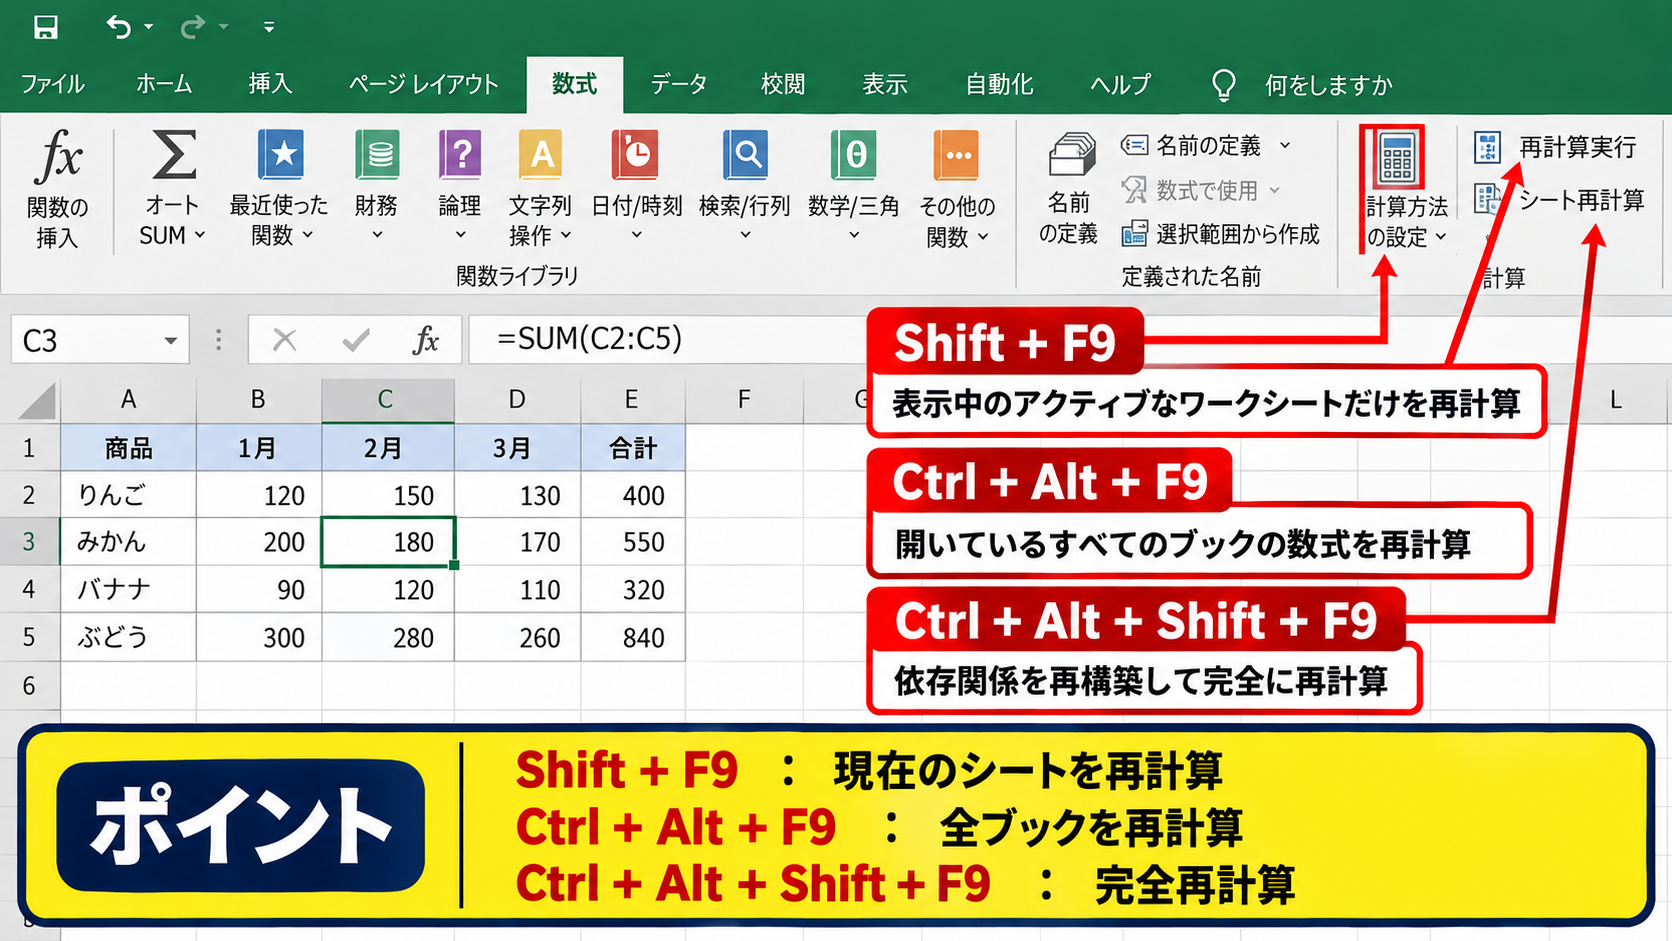Click 選択範囲から作成
Screen dimensions: 1672x941
coord(1220,234)
